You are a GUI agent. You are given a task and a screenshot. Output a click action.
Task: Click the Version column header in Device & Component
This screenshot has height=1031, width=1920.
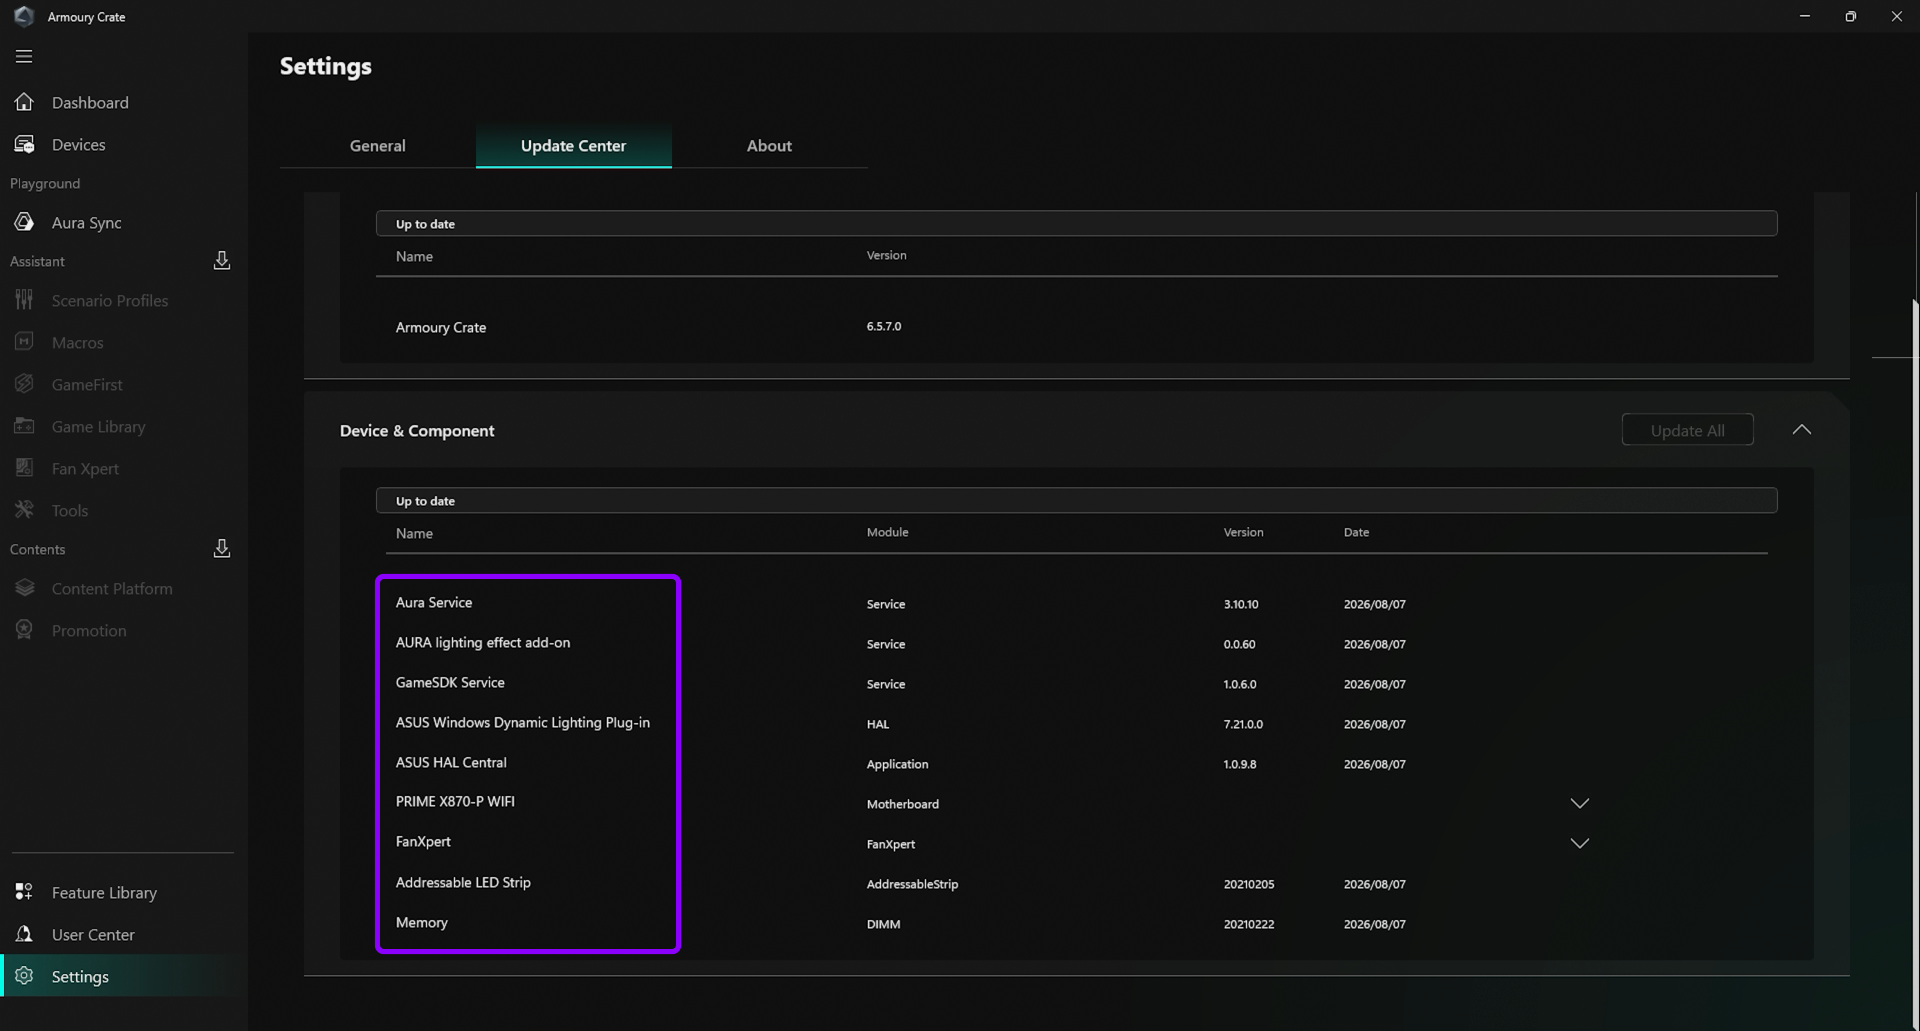coord(1243,533)
